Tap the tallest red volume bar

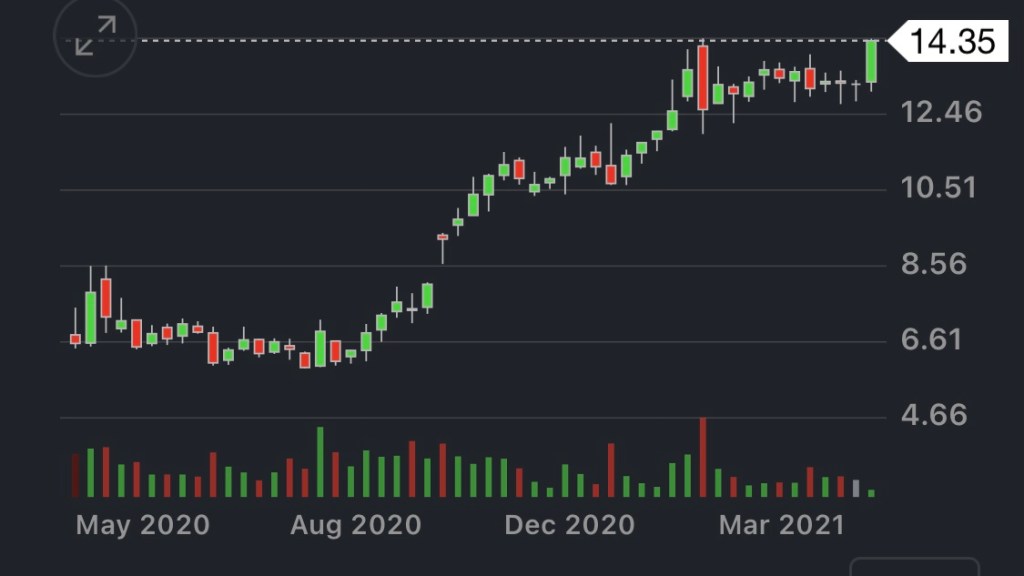[x=703, y=457]
